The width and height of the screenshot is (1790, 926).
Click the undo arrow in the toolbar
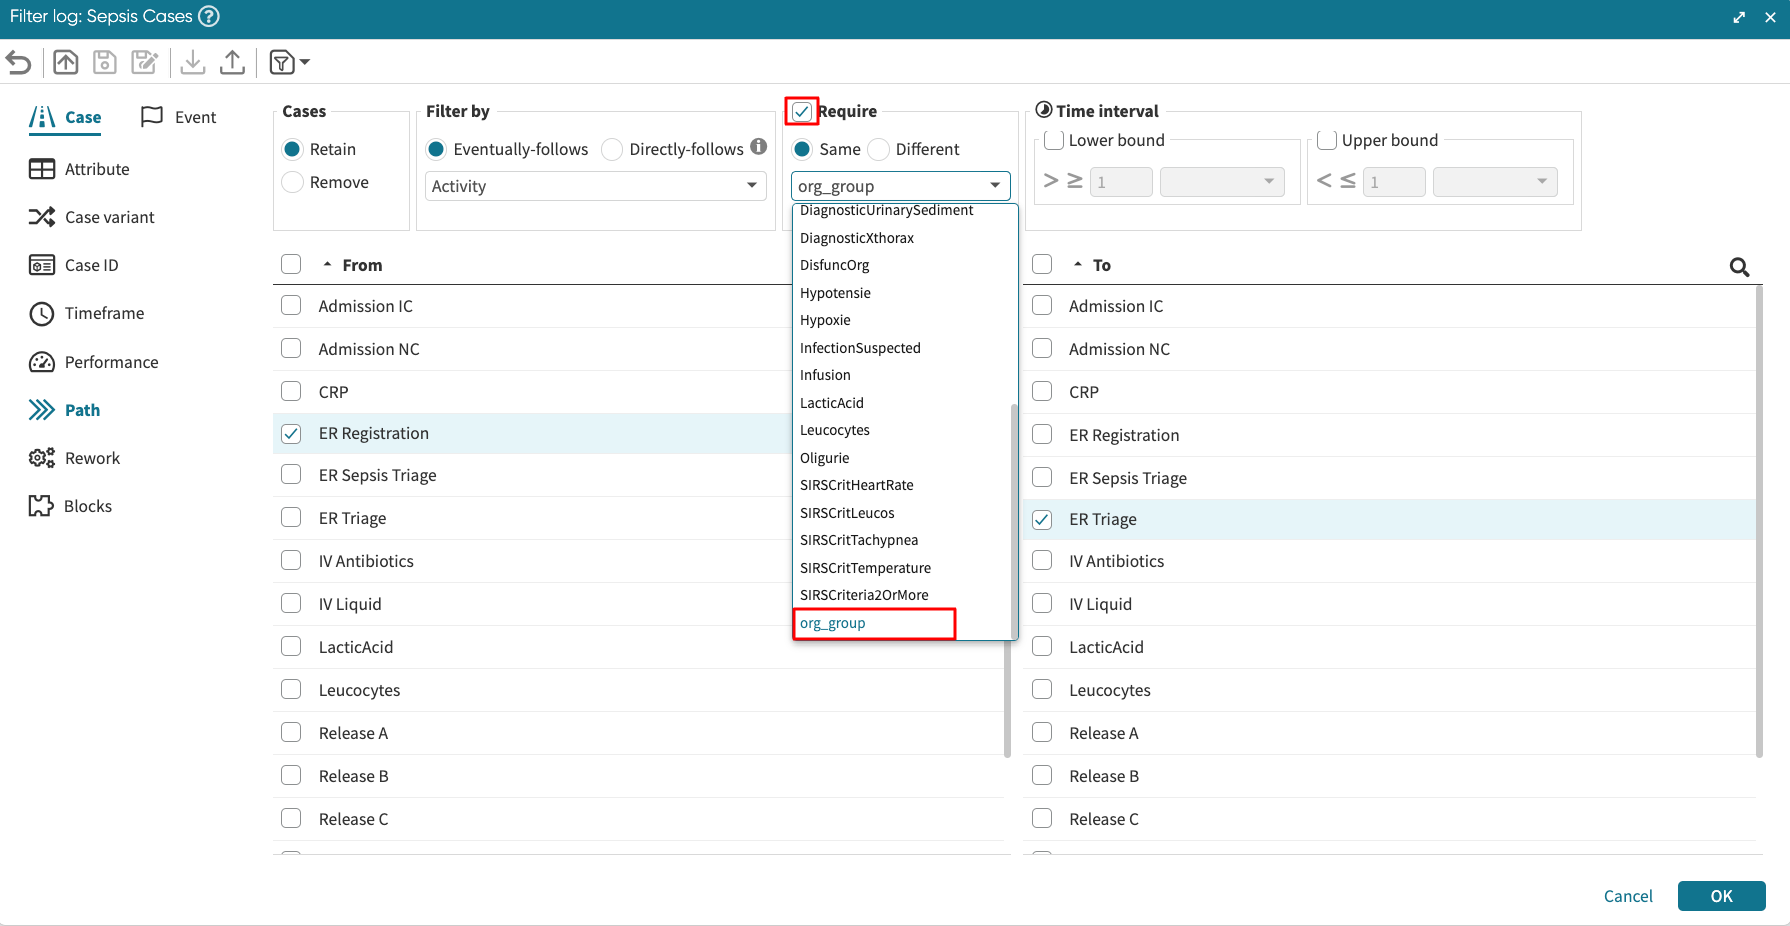click(19, 63)
